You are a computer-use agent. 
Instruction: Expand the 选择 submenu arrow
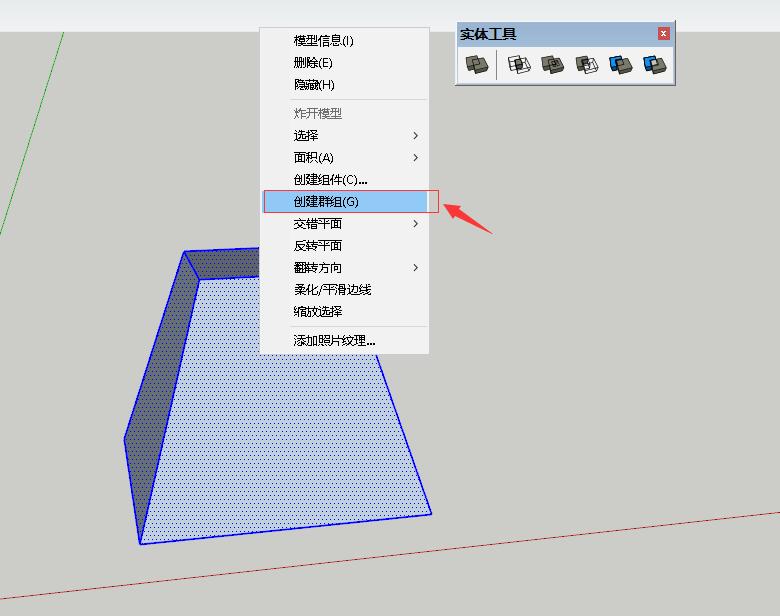[415, 136]
